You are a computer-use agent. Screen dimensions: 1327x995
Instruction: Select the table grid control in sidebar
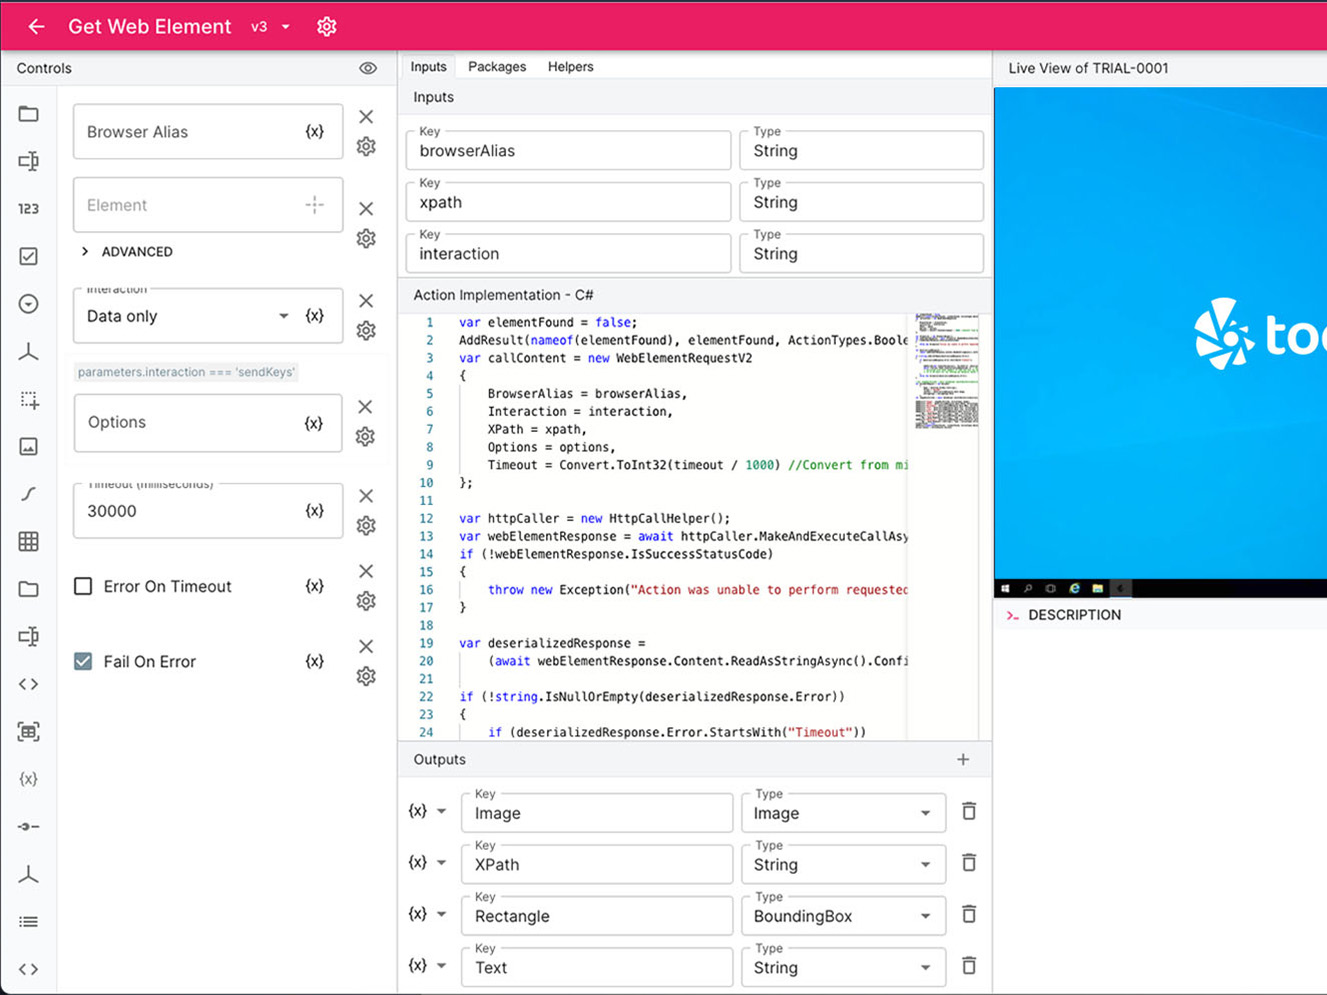pyautogui.click(x=28, y=542)
